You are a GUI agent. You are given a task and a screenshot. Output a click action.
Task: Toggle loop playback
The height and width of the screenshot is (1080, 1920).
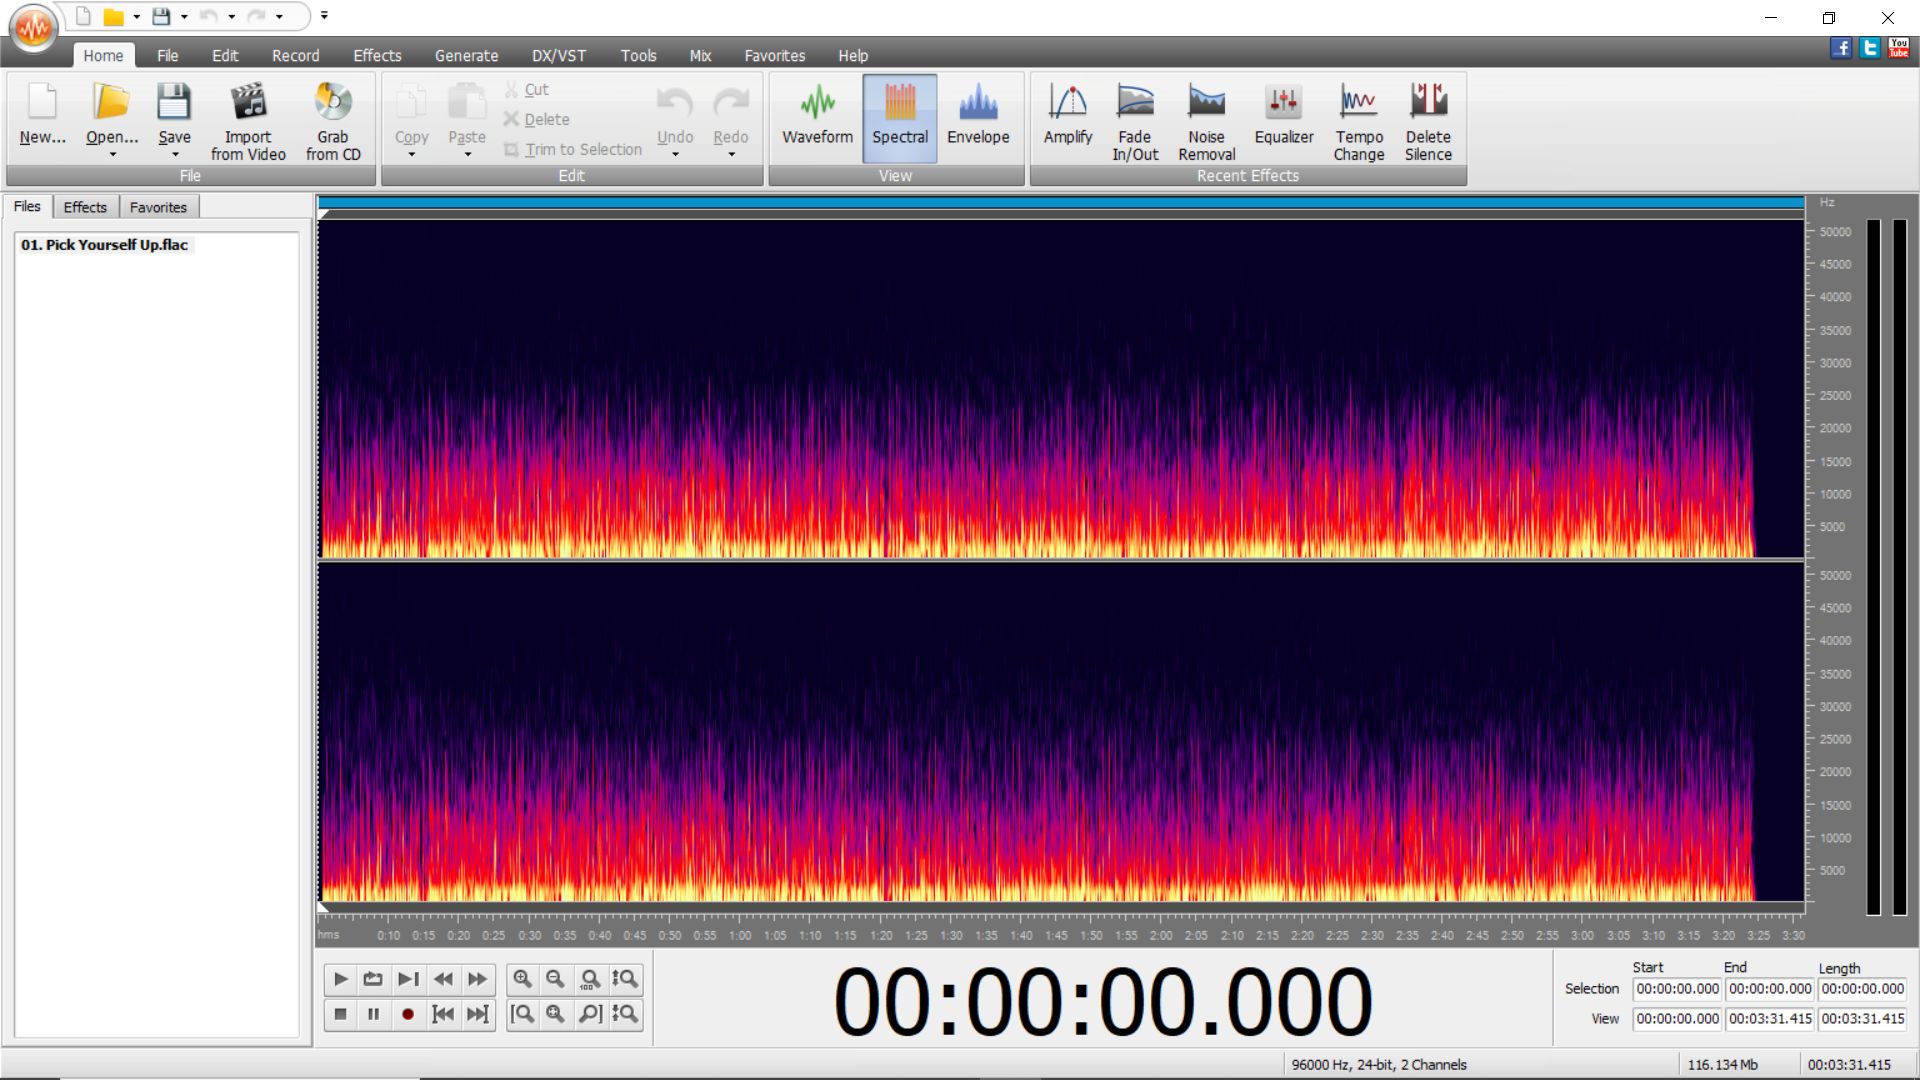click(x=373, y=979)
